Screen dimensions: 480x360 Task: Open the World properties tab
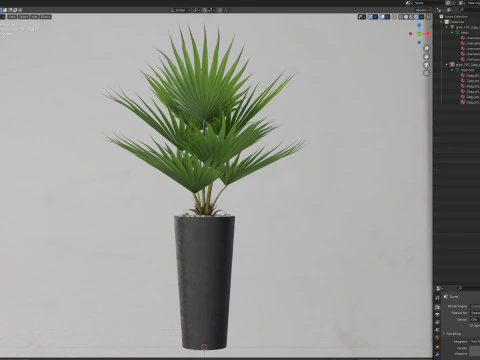pos(437,338)
